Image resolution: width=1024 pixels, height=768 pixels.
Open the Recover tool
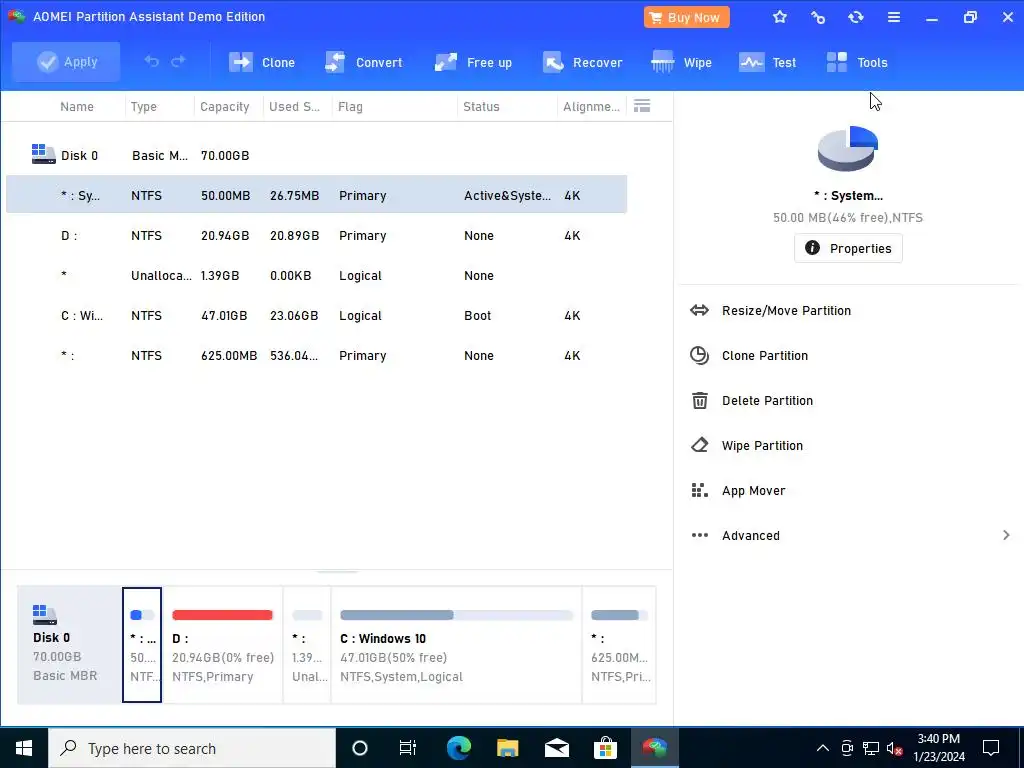coord(582,63)
